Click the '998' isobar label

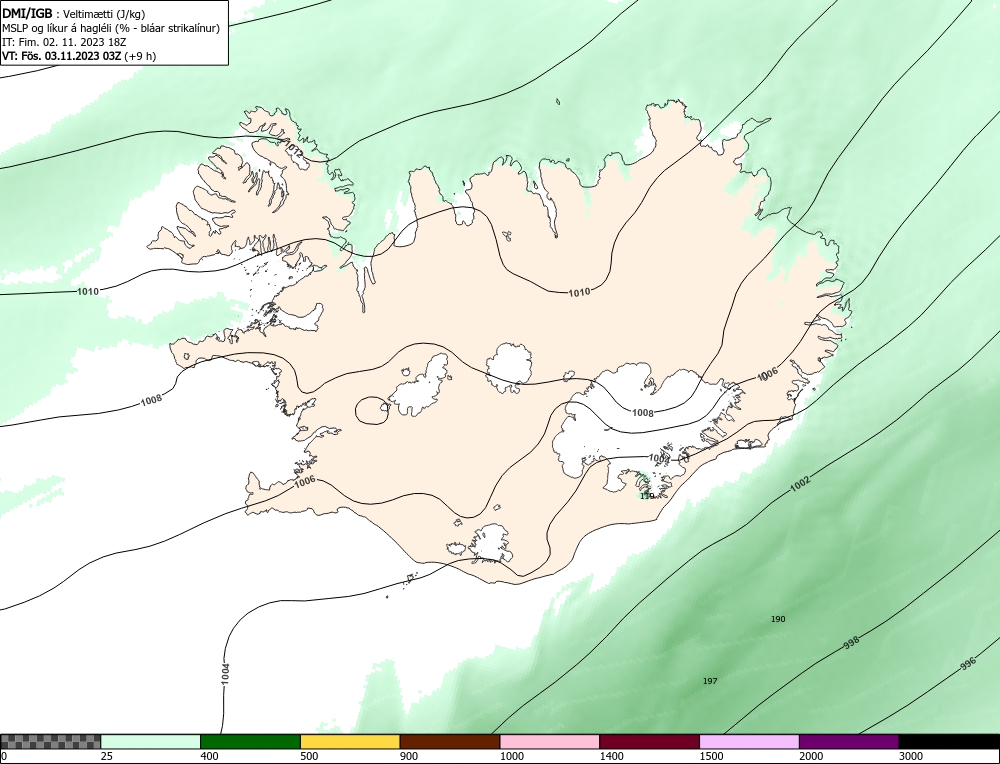coord(851,642)
